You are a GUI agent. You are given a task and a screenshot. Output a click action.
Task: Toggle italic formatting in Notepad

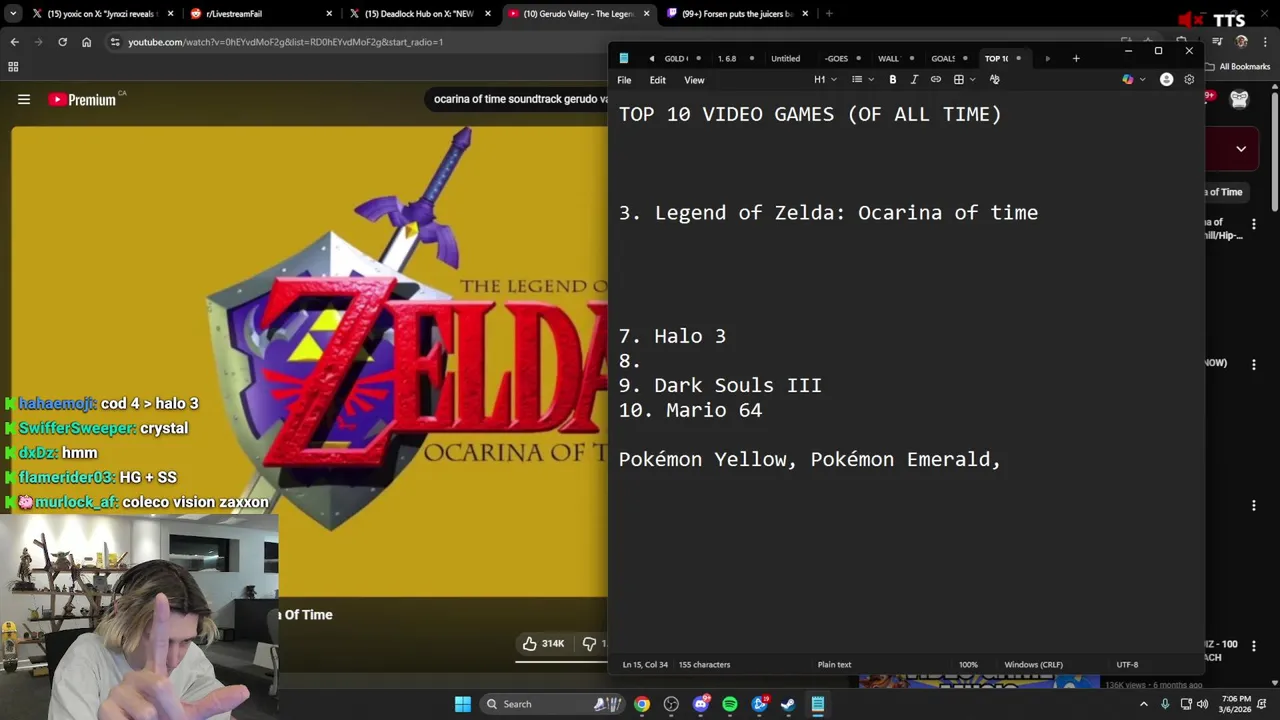[914, 79]
